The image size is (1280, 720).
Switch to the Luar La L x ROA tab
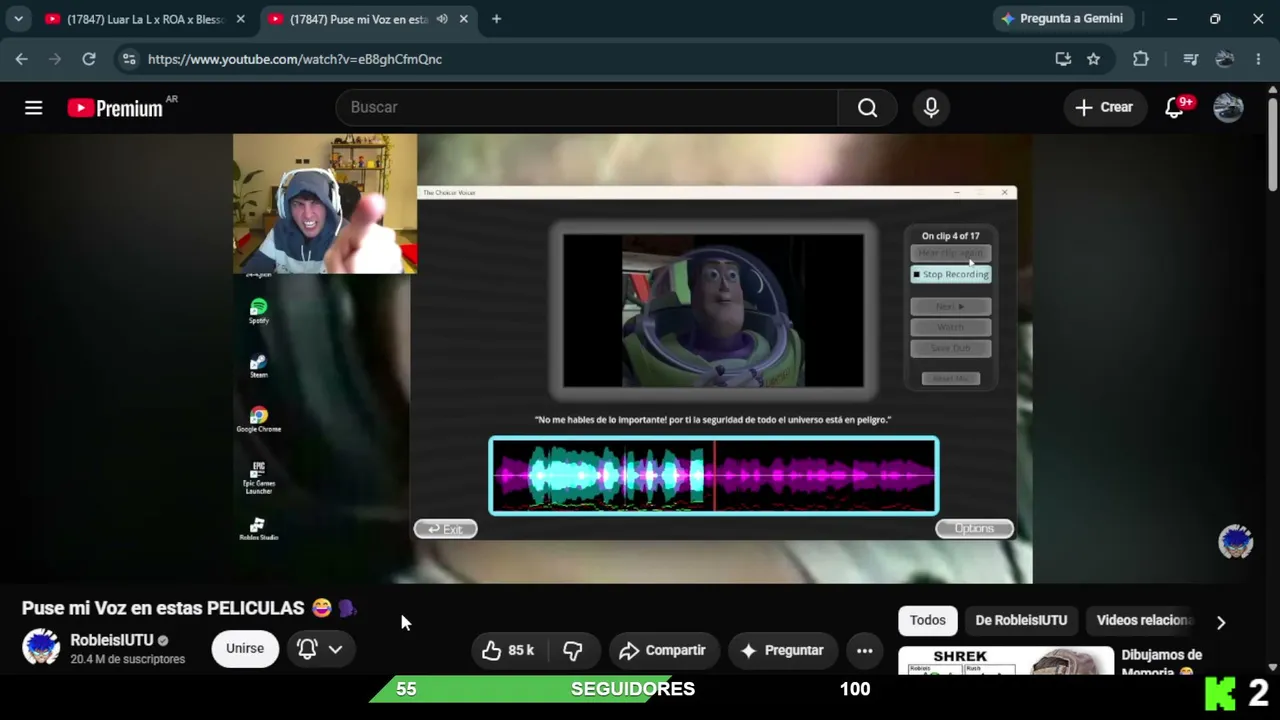[x=145, y=19]
